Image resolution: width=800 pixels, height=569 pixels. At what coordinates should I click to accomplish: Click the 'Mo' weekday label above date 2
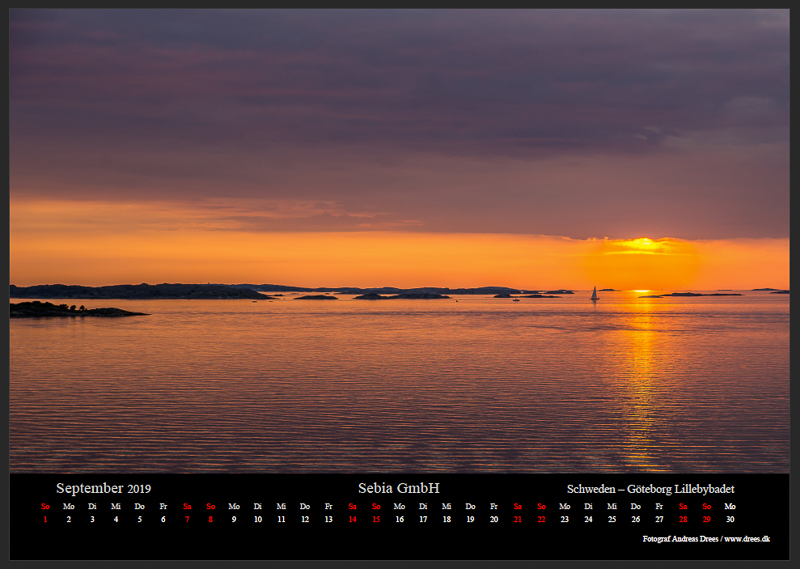click(68, 506)
